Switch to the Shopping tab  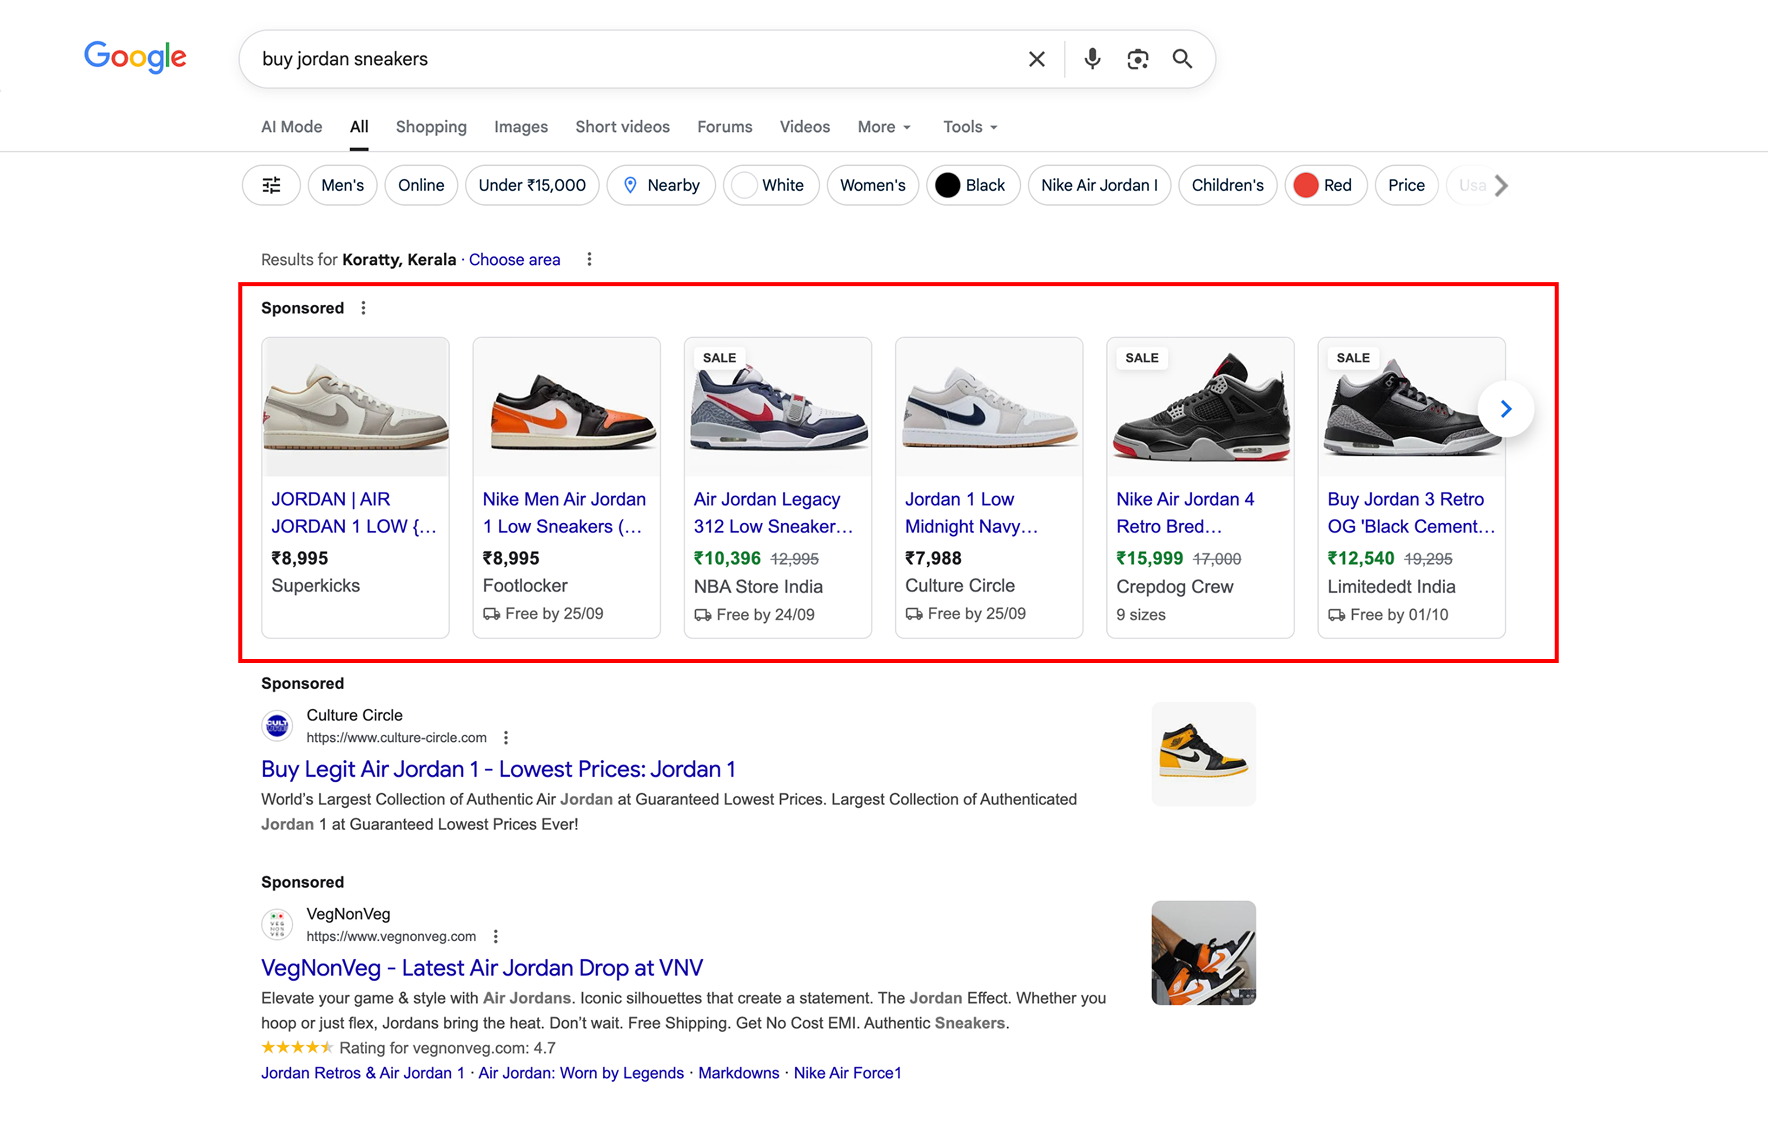pyautogui.click(x=431, y=127)
